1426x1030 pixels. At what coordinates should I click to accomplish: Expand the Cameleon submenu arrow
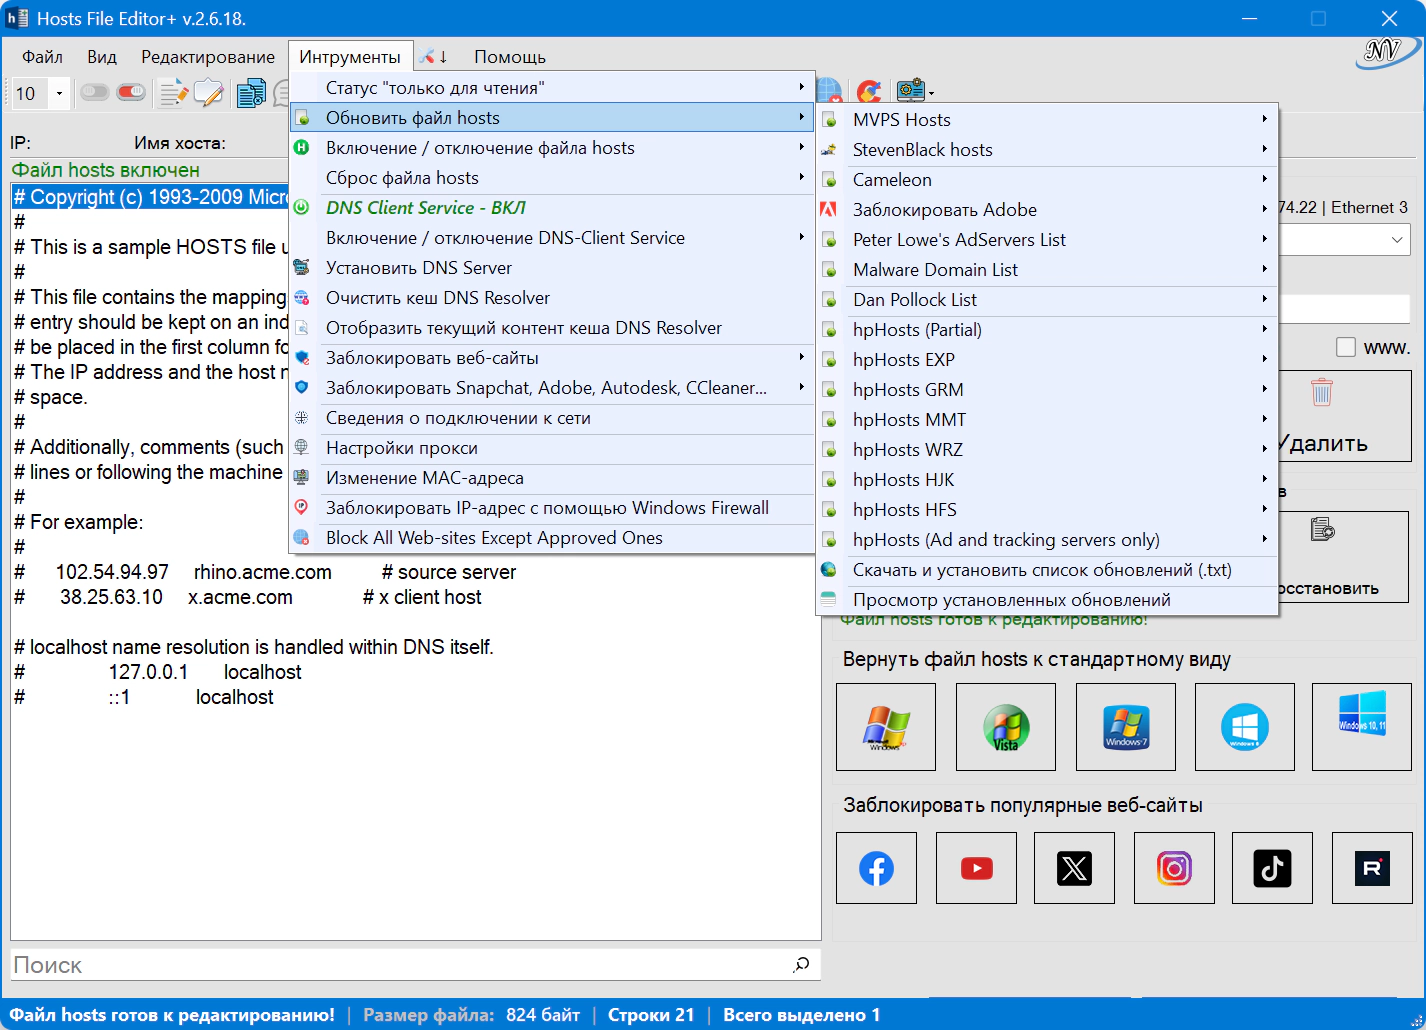[1265, 179]
